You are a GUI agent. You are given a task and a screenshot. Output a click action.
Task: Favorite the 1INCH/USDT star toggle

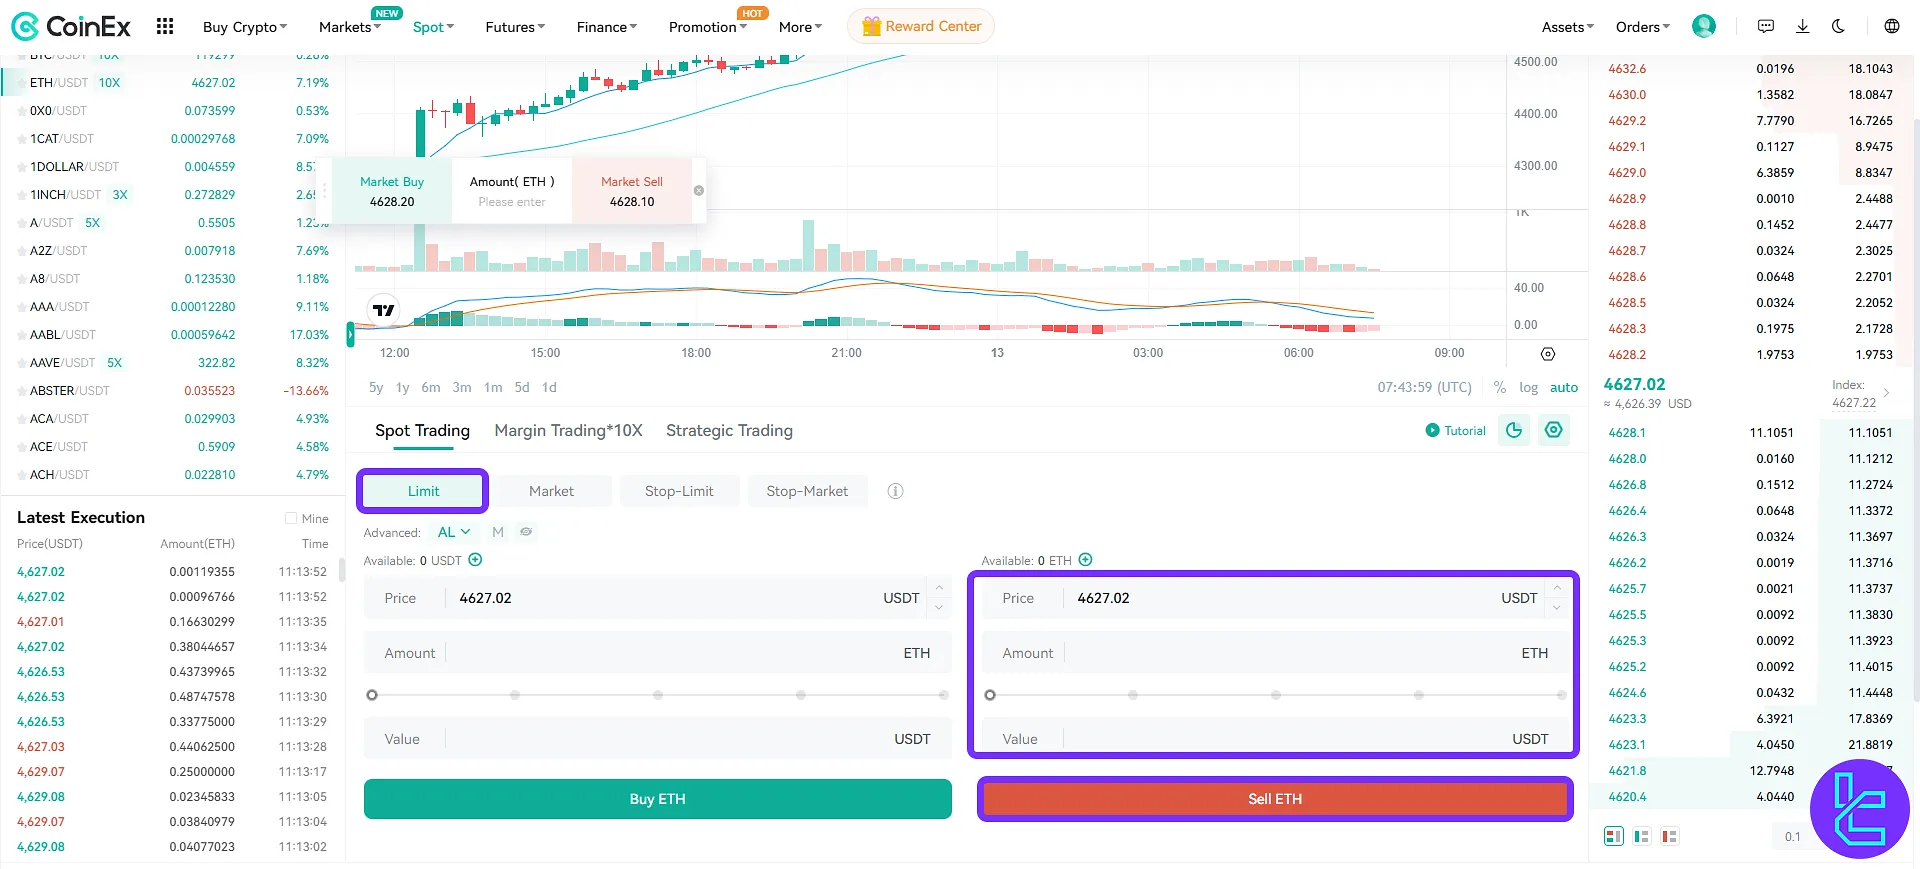[21, 195]
